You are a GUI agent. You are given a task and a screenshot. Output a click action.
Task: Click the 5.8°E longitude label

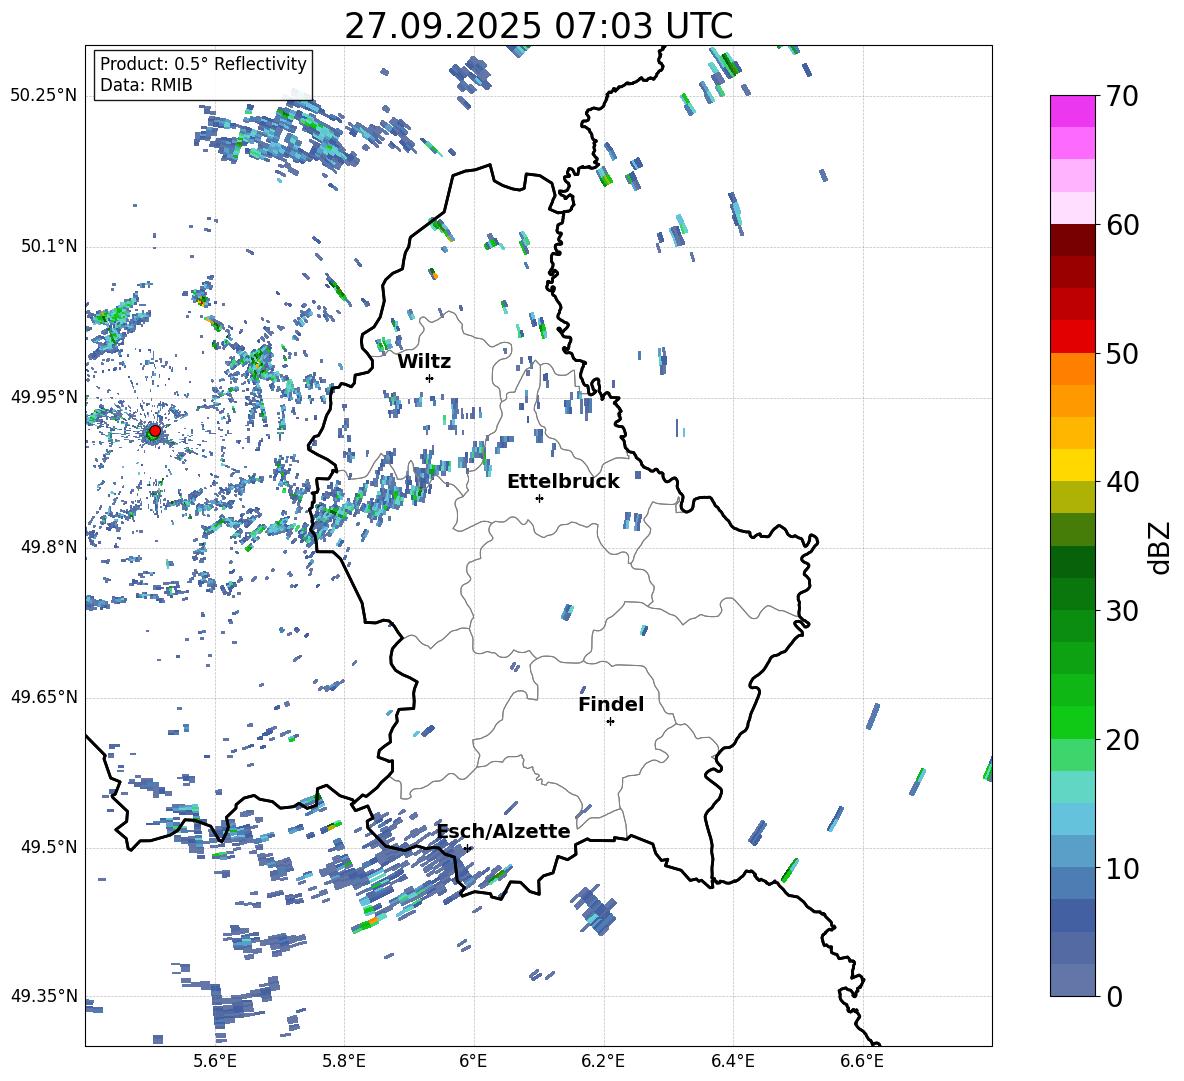point(344,1061)
